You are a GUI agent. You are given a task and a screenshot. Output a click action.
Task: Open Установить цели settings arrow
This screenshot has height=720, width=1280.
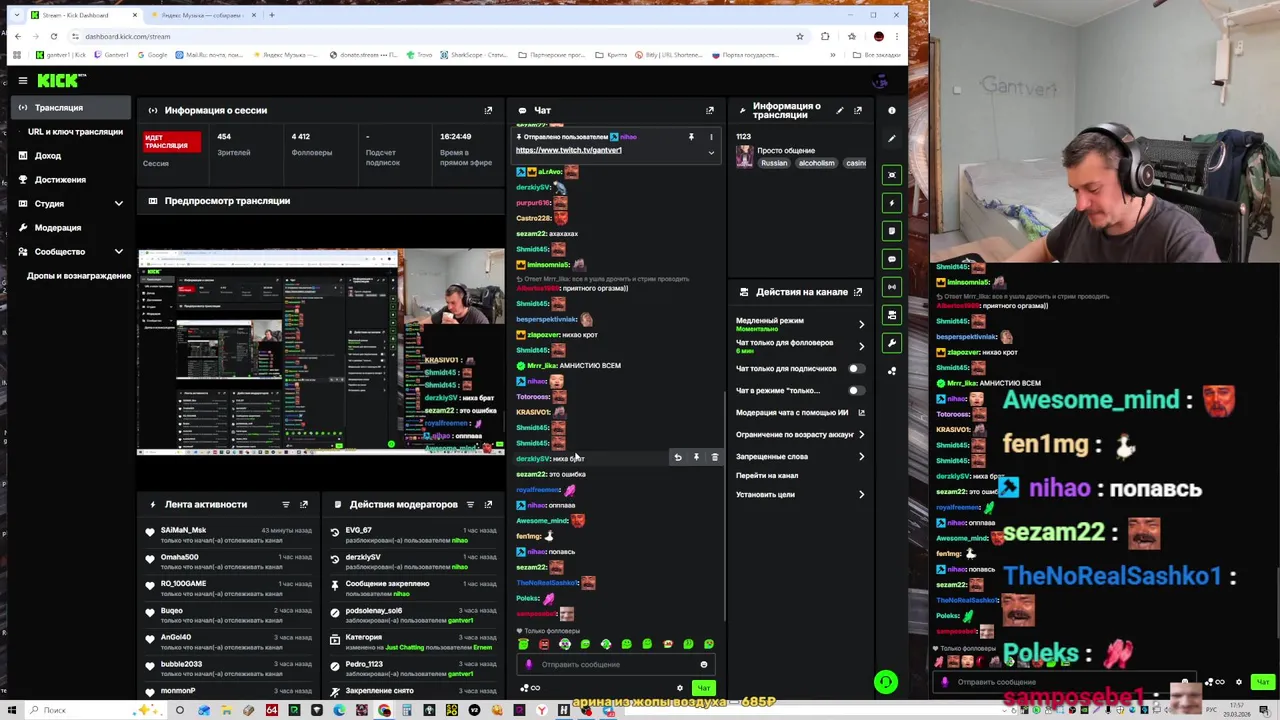pos(861,494)
